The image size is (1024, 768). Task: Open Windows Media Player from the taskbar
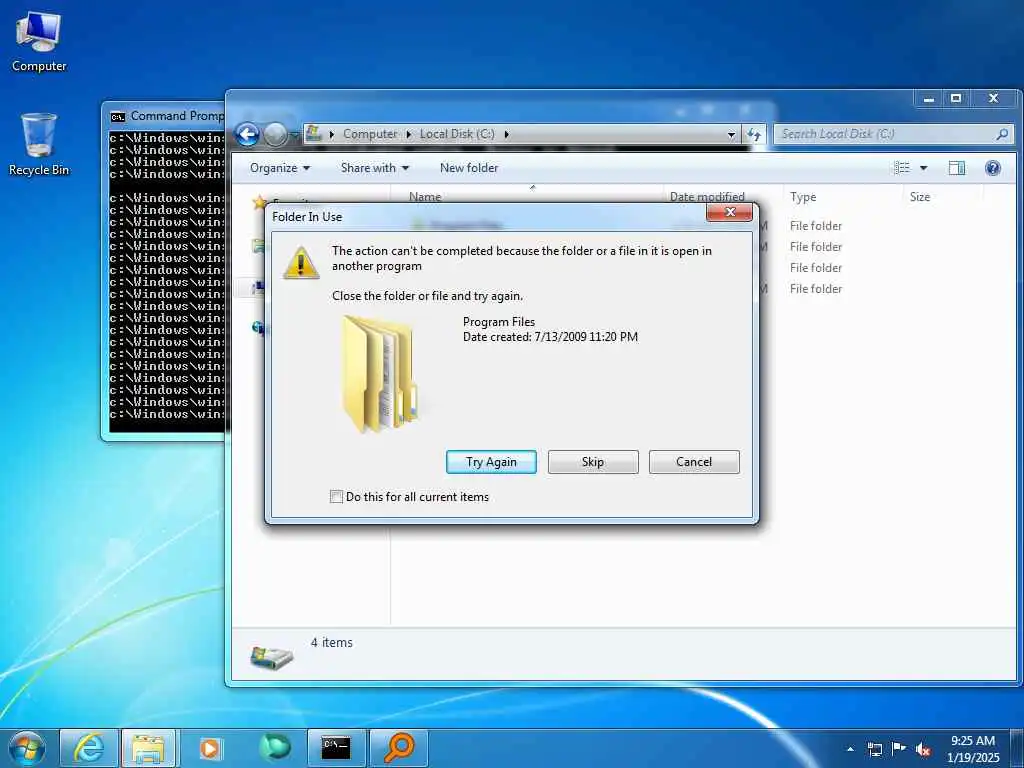click(210, 748)
